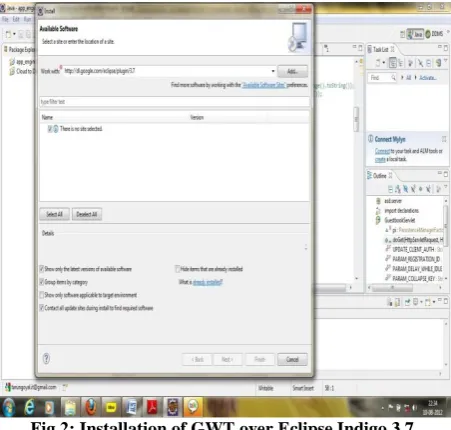Click the Cancel button in Install dialog

(x=292, y=359)
